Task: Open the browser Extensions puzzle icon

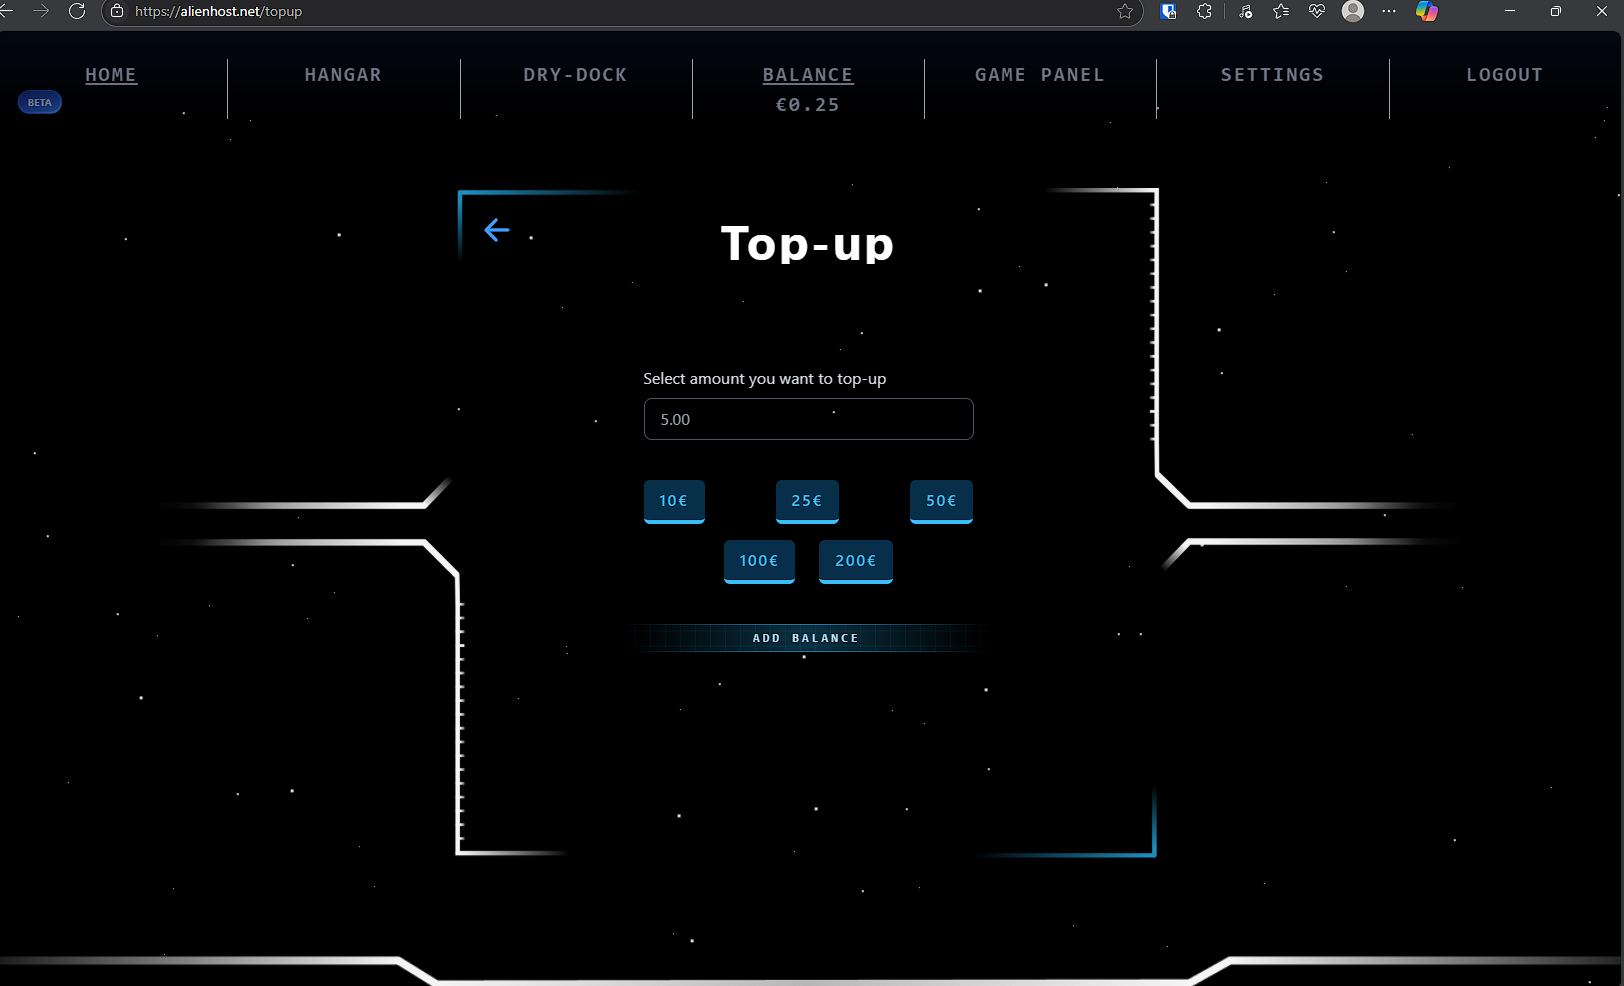Action: pos(1204,11)
